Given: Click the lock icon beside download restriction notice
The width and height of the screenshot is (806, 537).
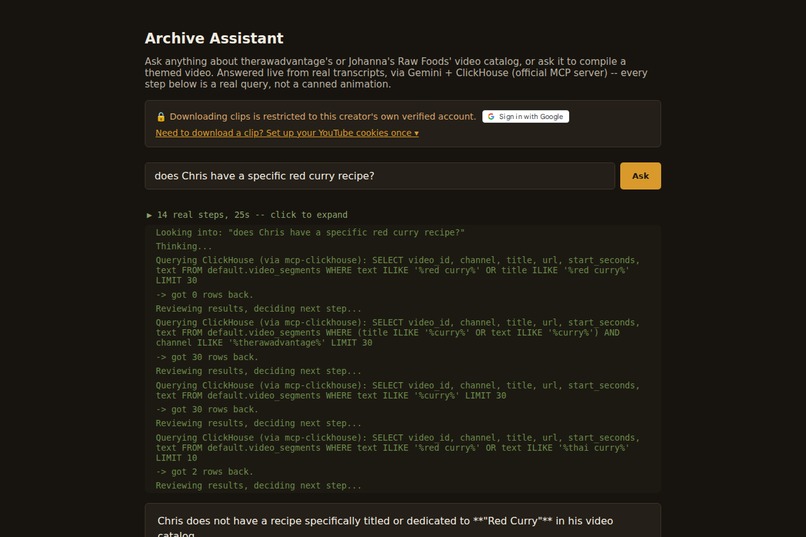Looking at the screenshot, I should [x=161, y=117].
